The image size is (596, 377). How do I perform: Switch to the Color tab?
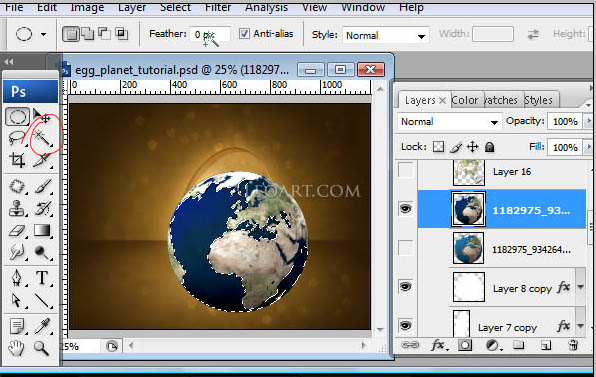coord(464,100)
